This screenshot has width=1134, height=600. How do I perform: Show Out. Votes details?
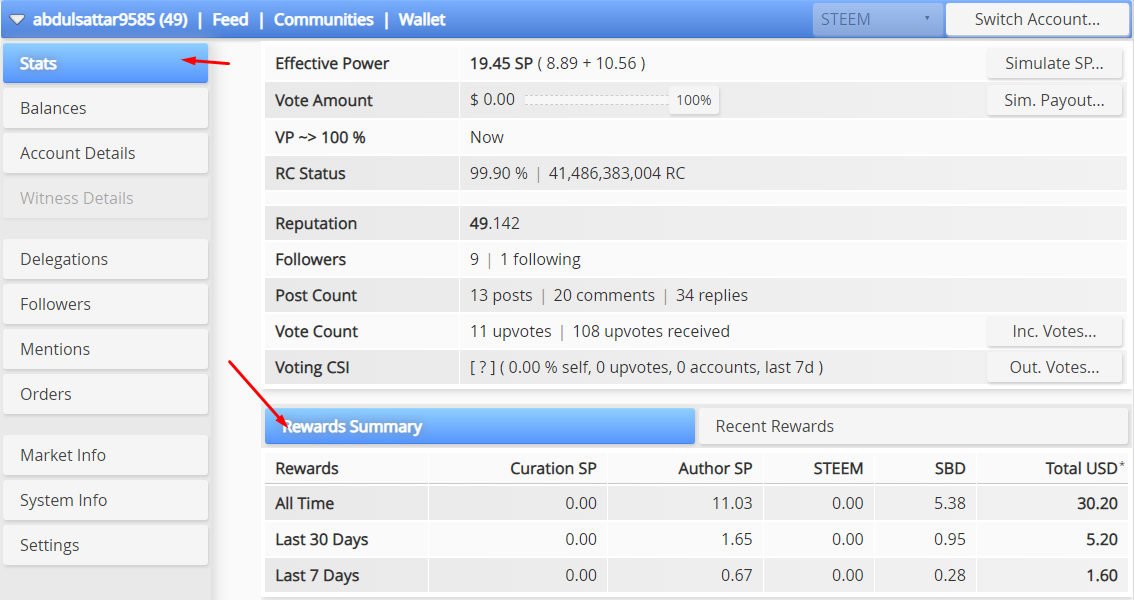[x=1054, y=367]
